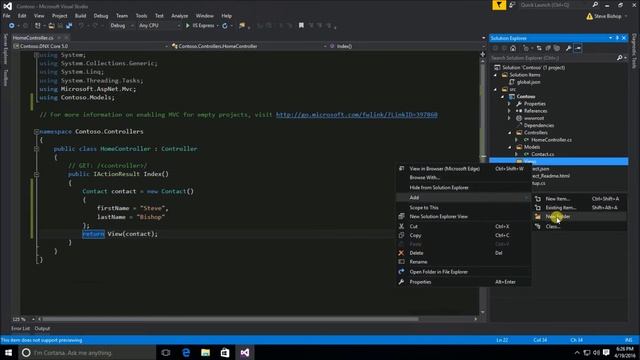Toggle the bookmark toolbar icon
Viewport: 640px width, 360px height.
coord(301,26)
